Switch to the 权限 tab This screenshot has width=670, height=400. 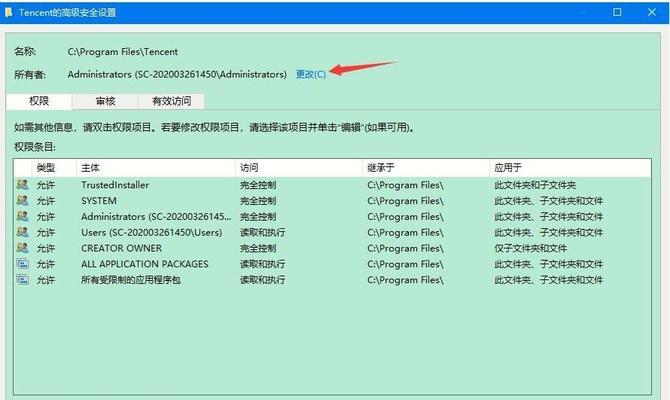tap(39, 101)
